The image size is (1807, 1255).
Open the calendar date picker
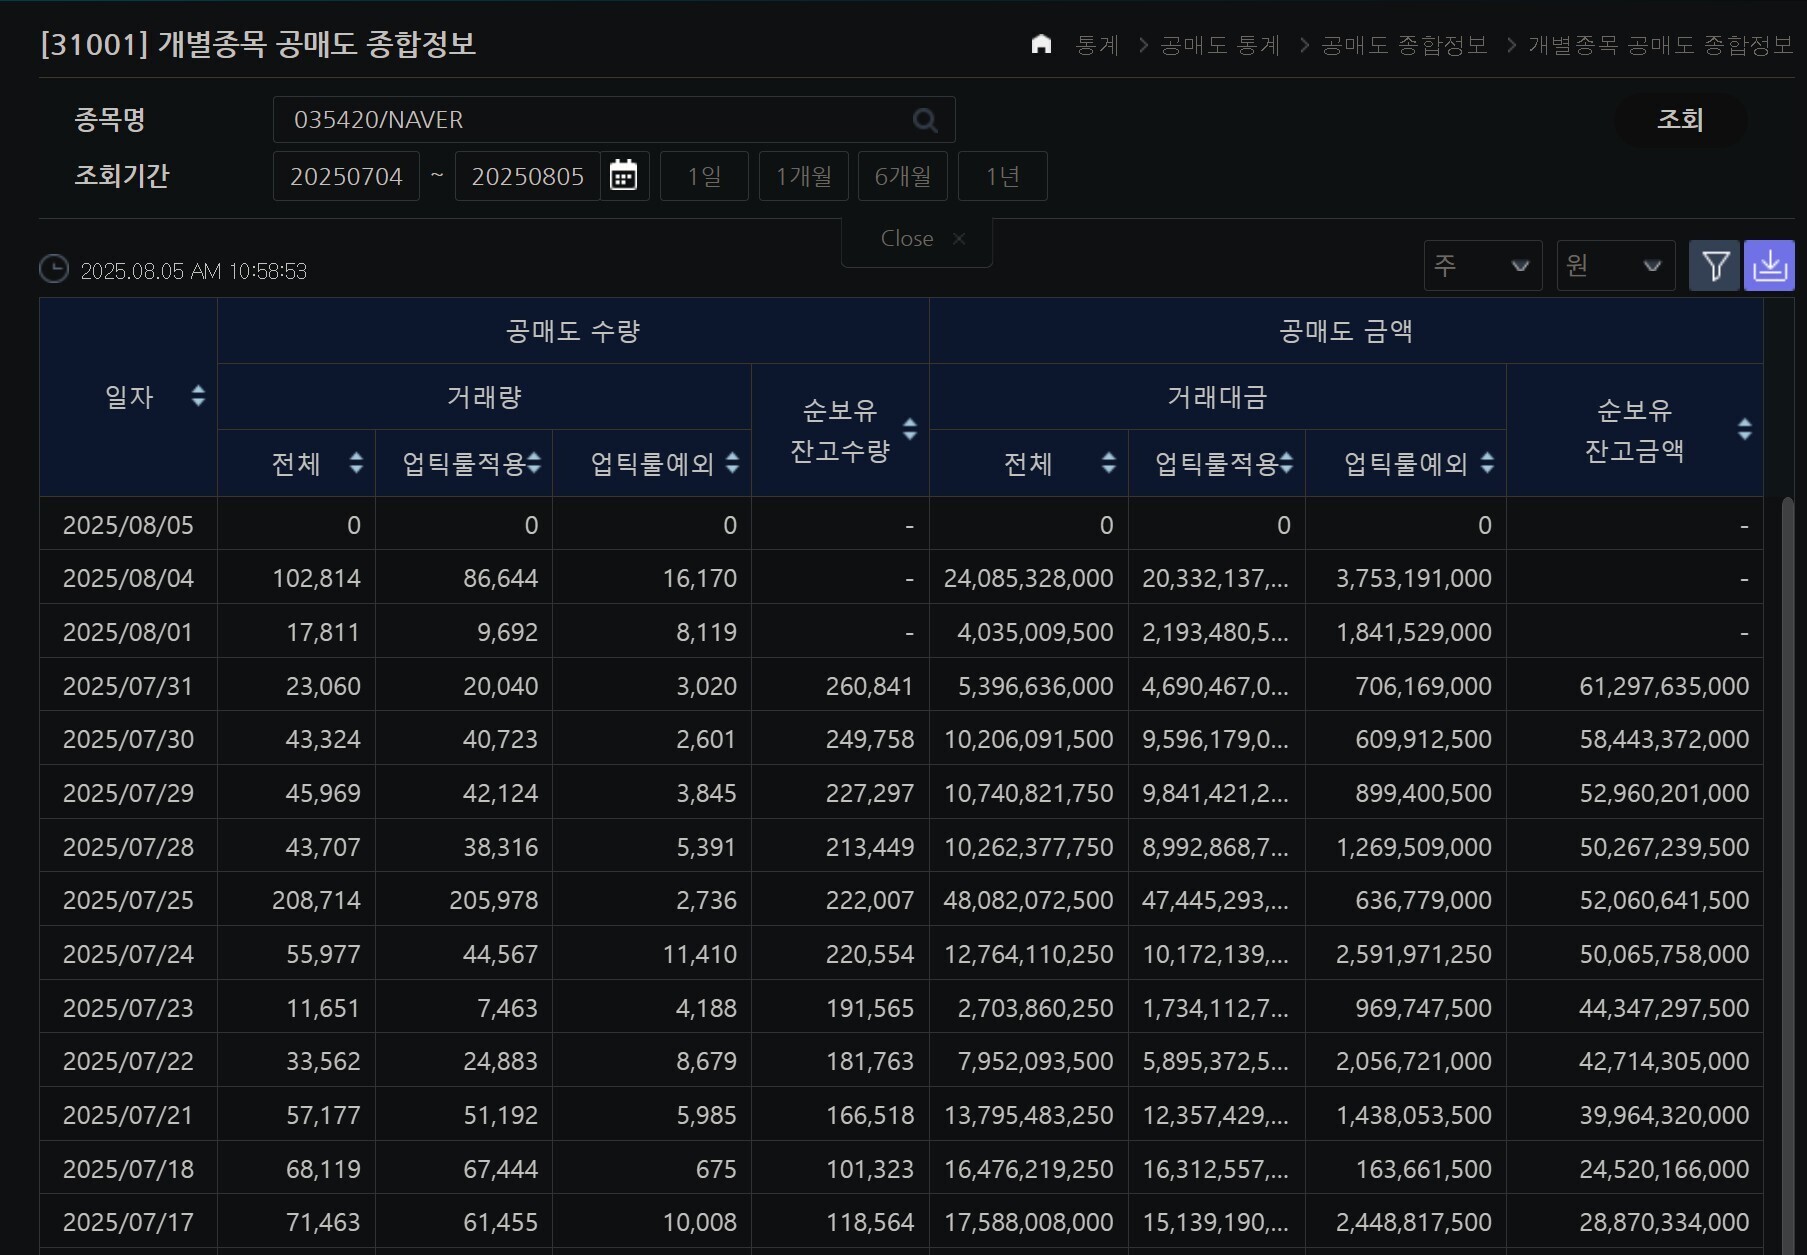click(x=623, y=176)
